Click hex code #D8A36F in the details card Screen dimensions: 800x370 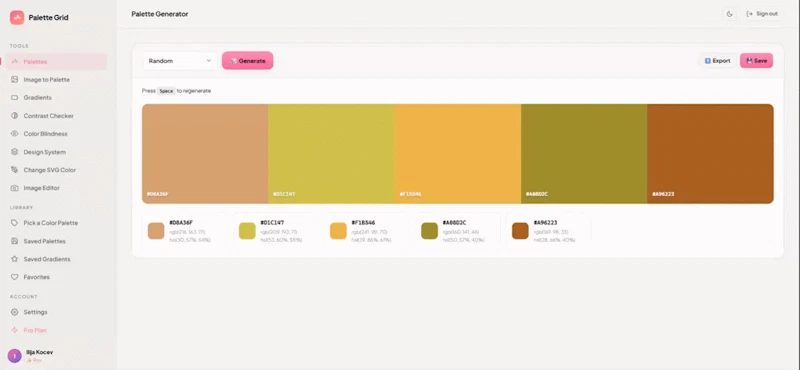pos(181,223)
